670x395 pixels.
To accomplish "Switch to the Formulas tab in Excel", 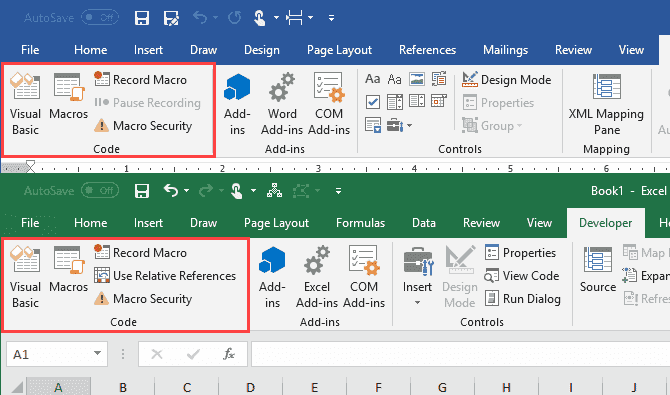I will point(360,223).
